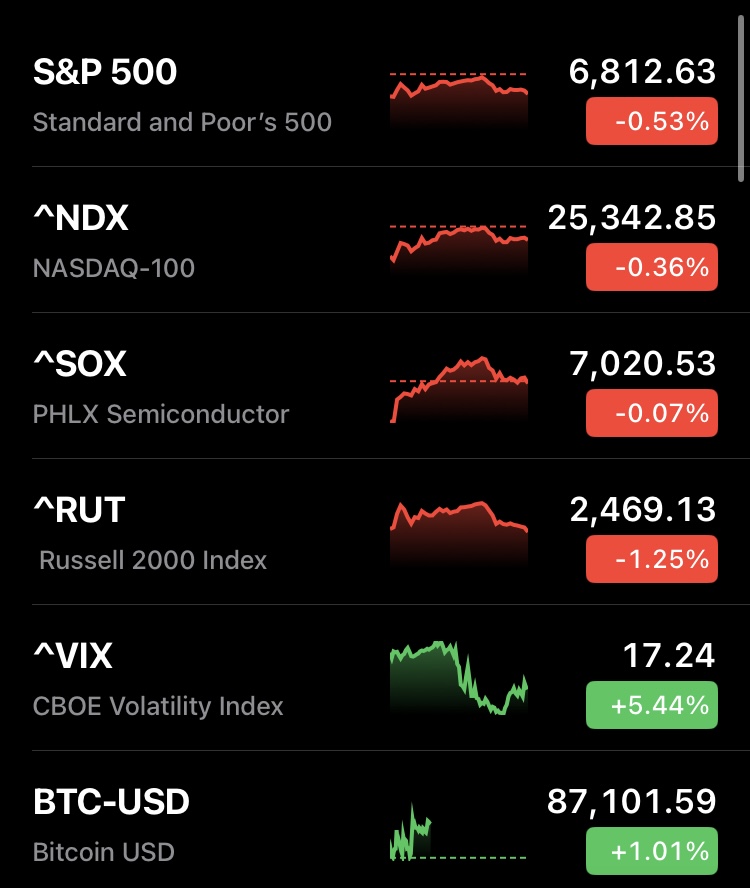Toggle the Bitcoin +1.01% change badge
This screenshot has height=888, width=750.
[651, 852]
